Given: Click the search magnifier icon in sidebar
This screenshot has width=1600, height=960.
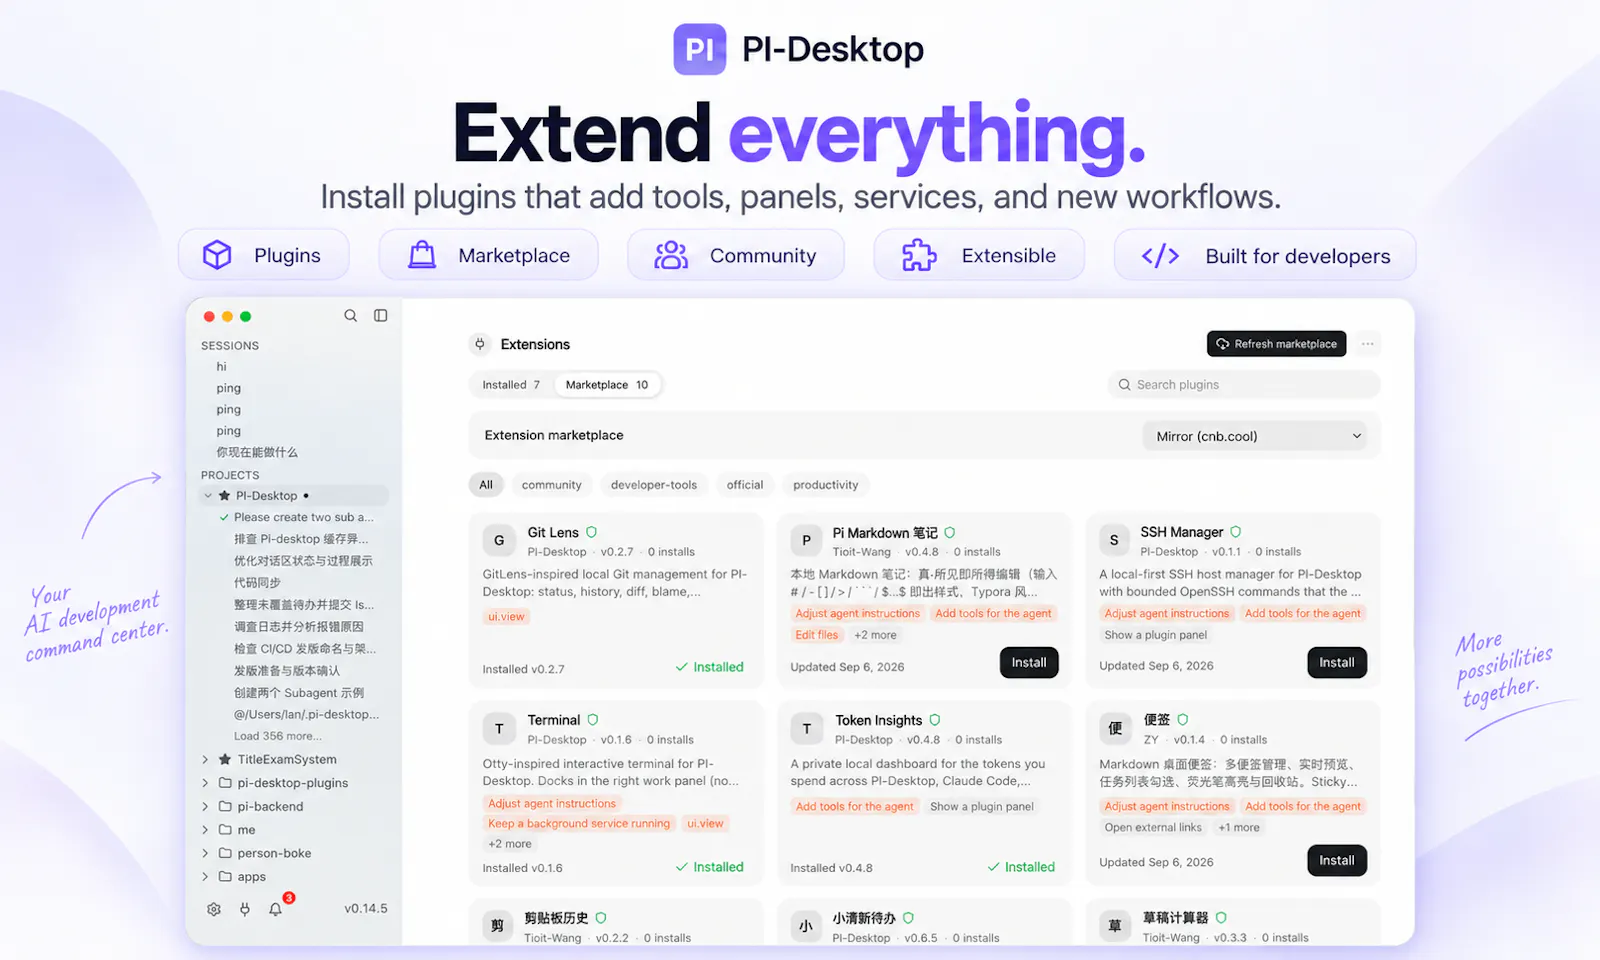Looking at the screenshot, I should pos(351,316).
